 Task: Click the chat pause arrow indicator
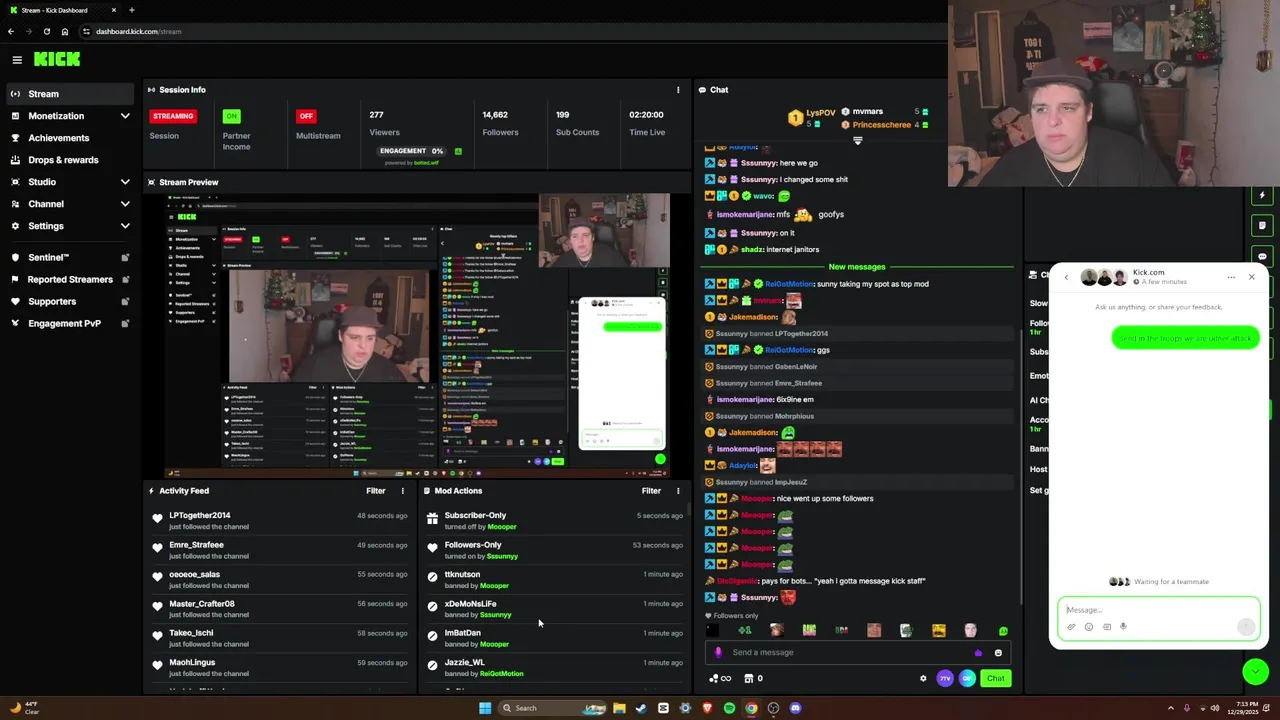(857, 141)
